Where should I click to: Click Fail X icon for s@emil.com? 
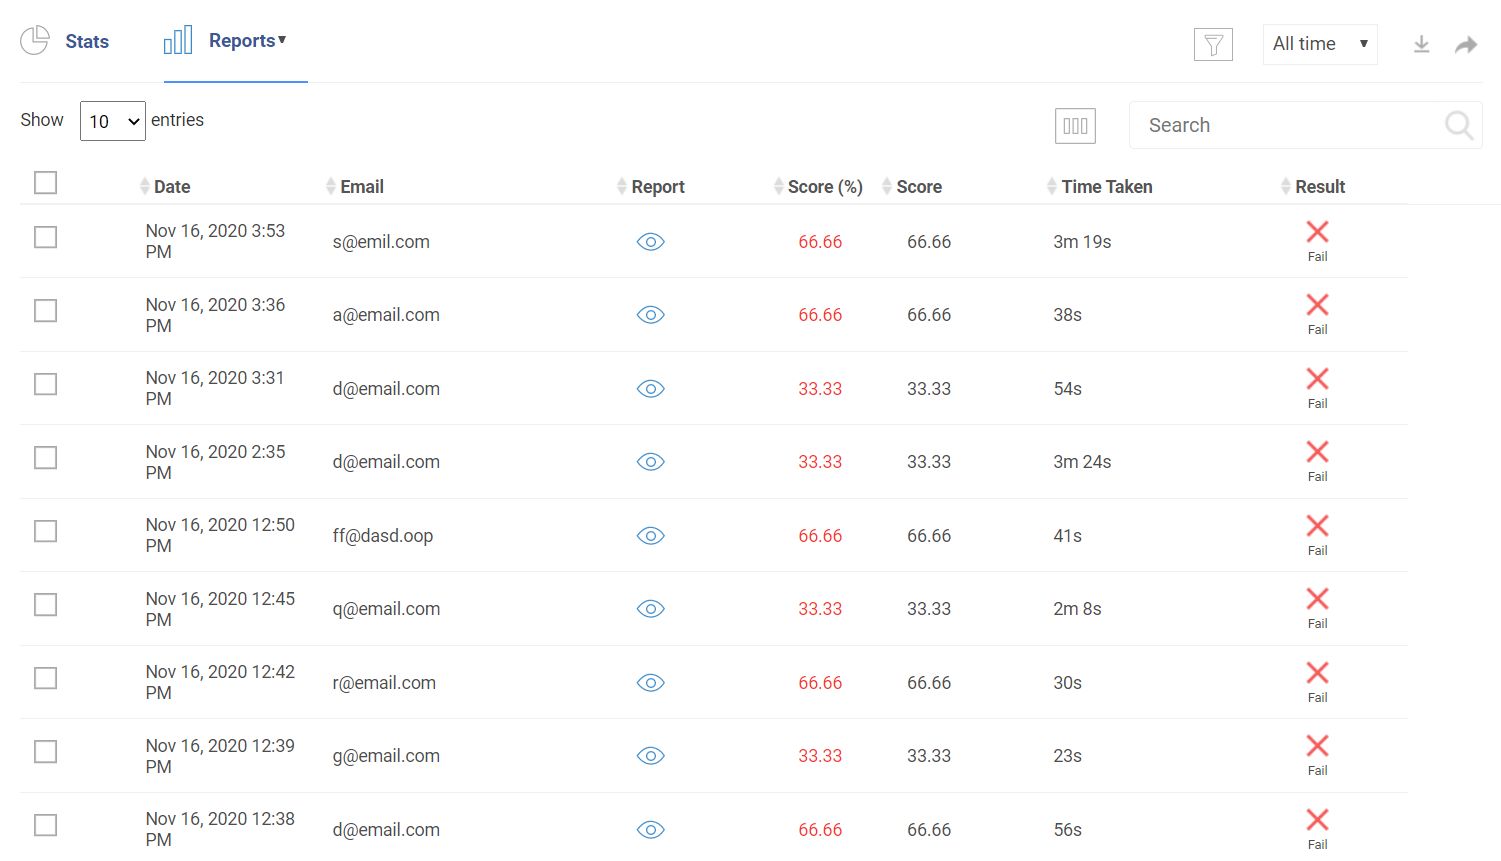(x=1317, y=232)
